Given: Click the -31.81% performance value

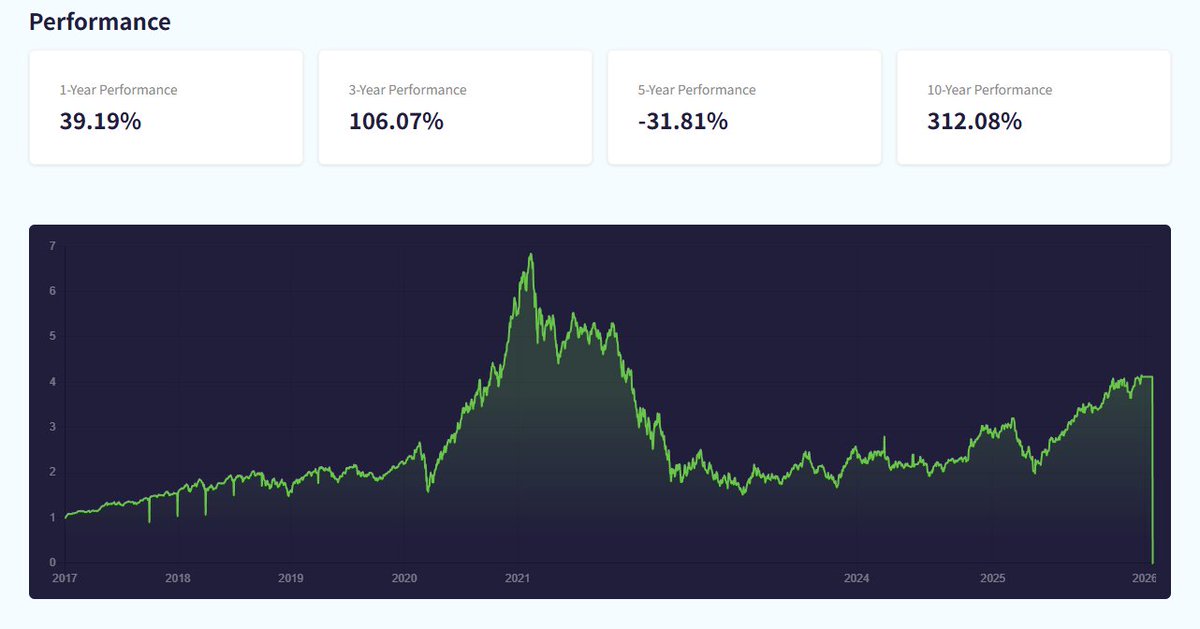Looking at the screenshot, I should click(x=683, y=122).
